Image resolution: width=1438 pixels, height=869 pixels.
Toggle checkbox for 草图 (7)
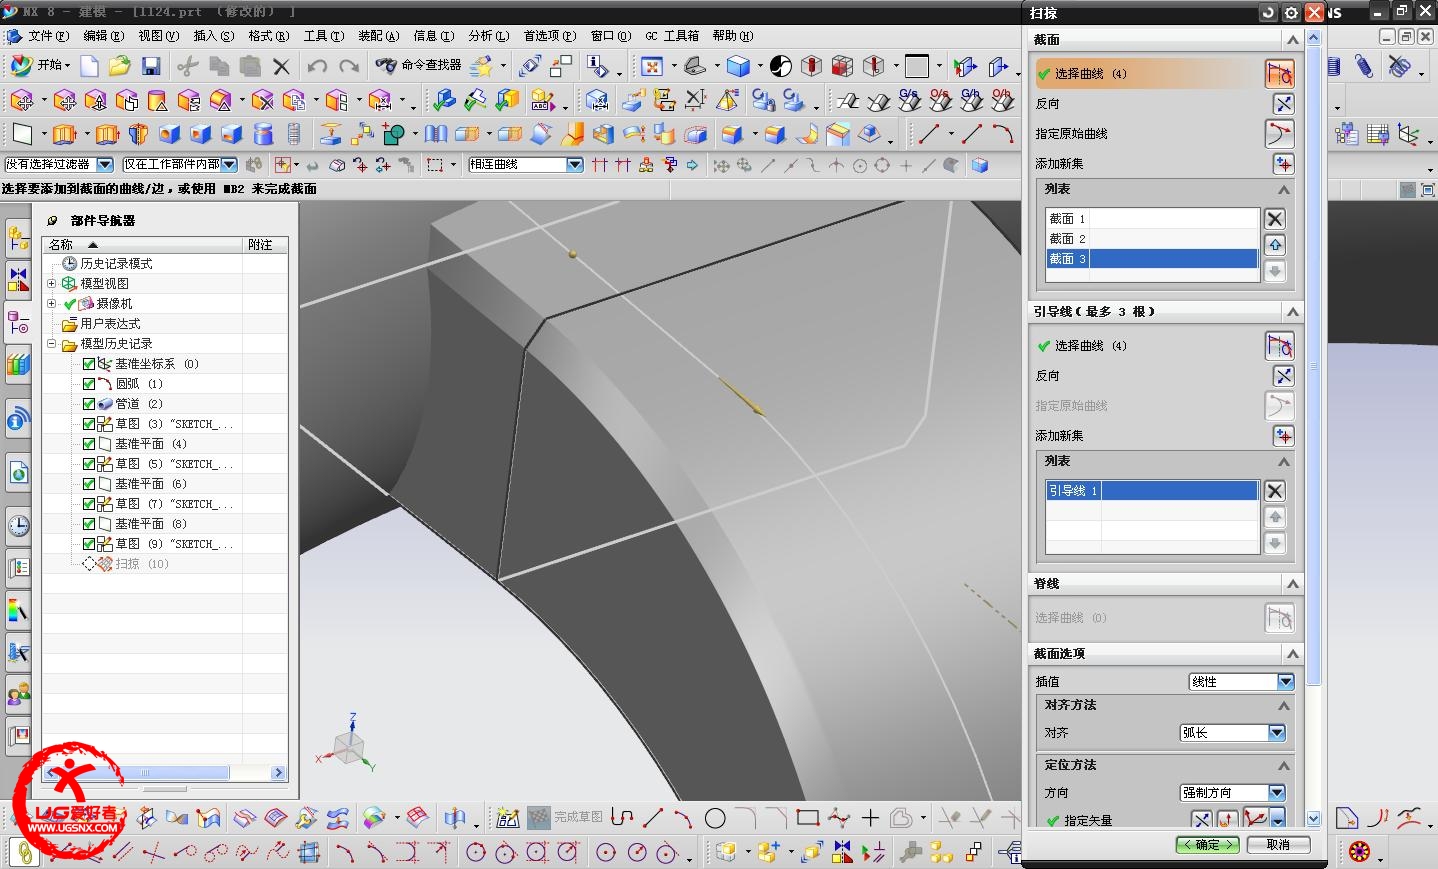click(x=89, y=504)
